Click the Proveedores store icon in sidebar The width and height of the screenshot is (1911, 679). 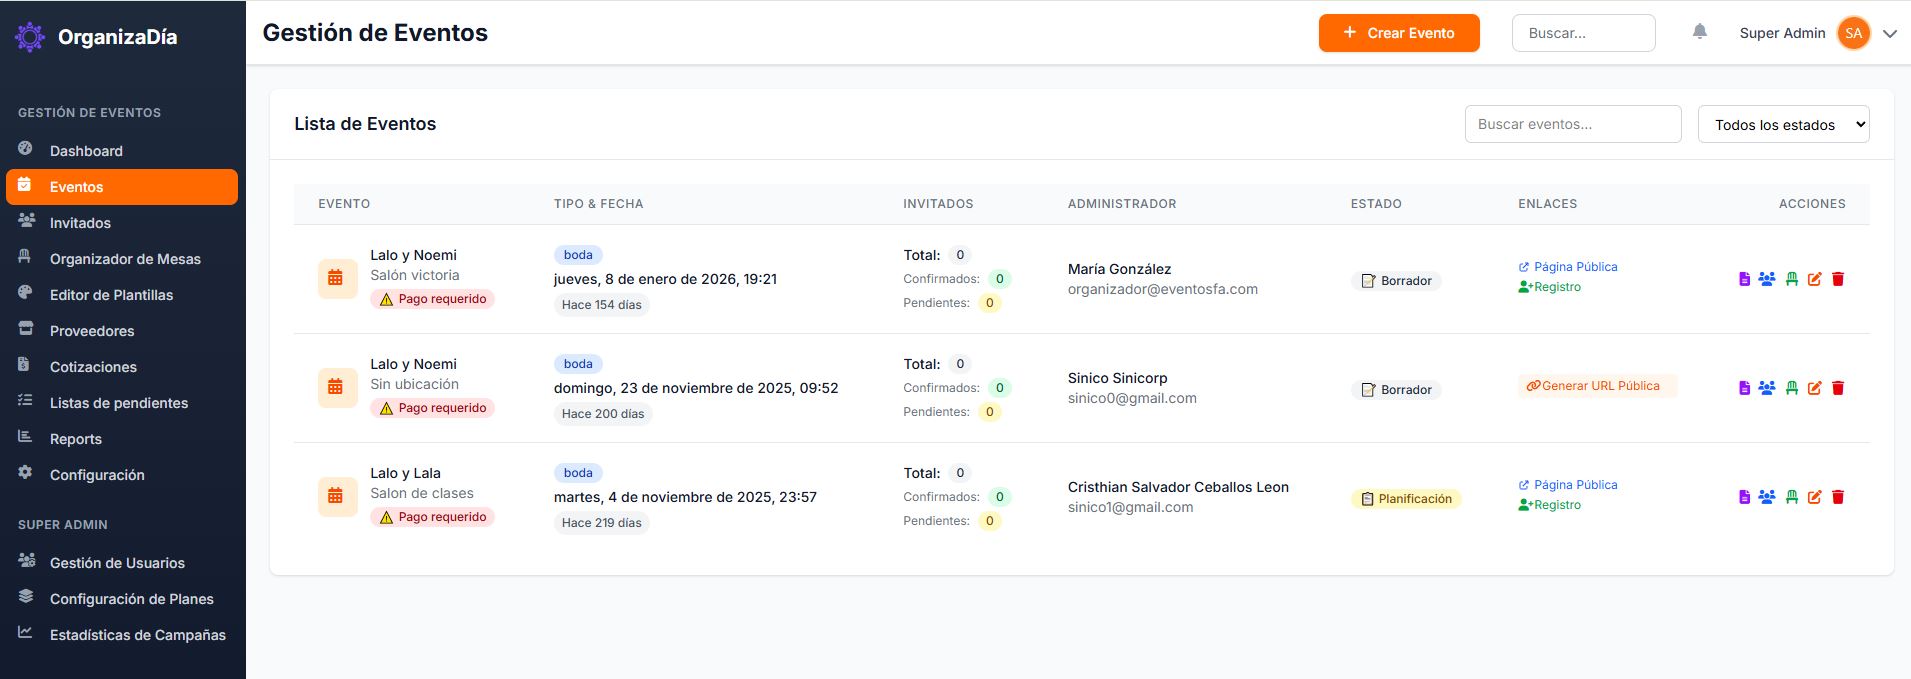[x=25, y=328]
